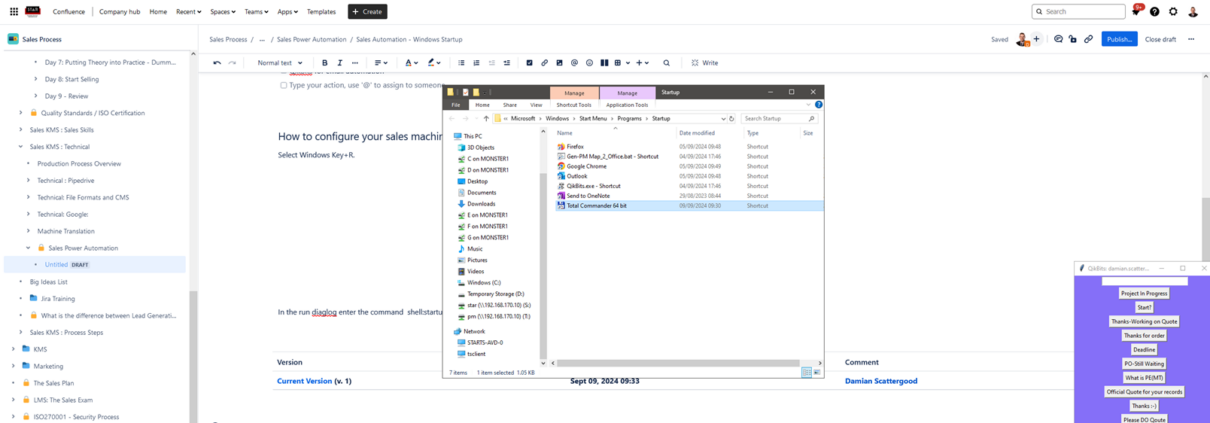Indent the current list item

click(x=507, y=63)
